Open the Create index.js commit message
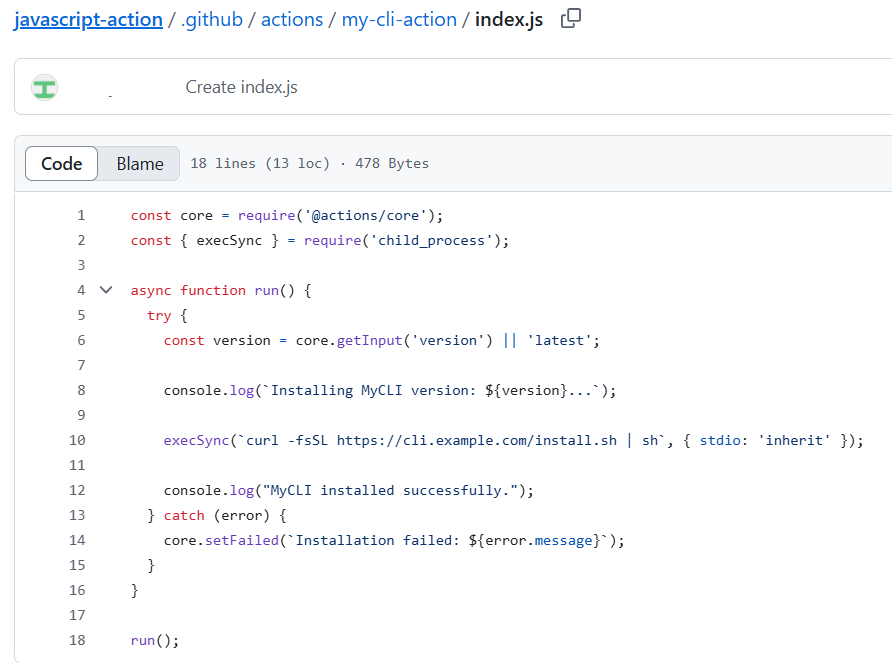The image size is (892, 663). point(241,87)
